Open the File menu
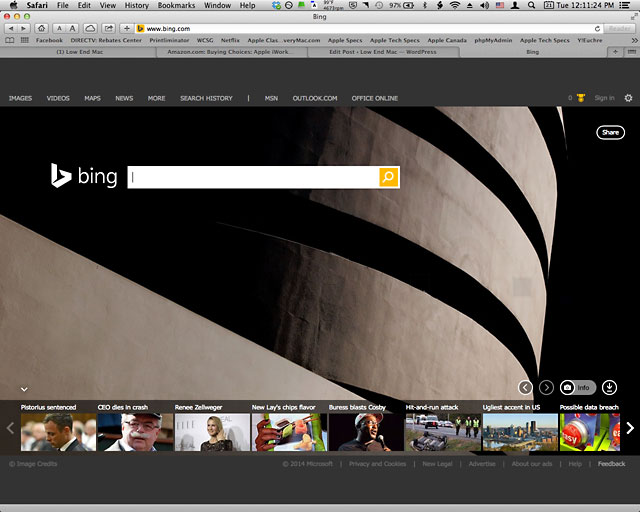The width and height of the screenshot is (640, 512). click(x=62, y=5)
